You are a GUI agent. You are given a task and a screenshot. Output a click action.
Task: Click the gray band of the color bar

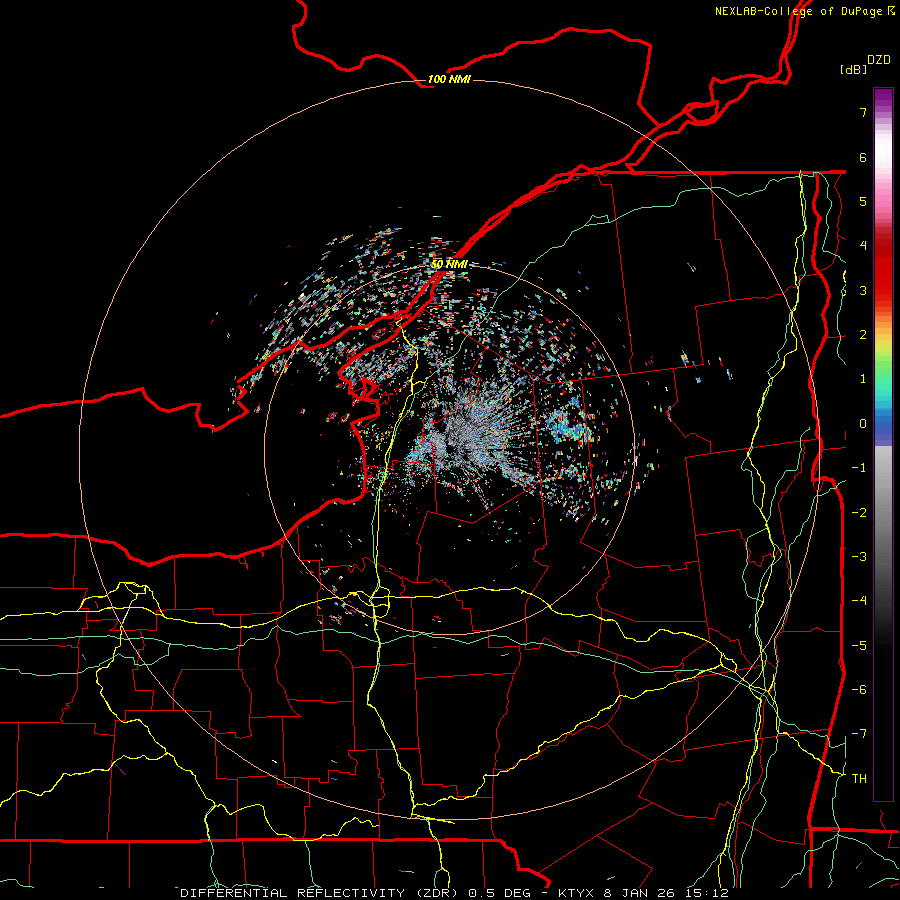tap(883, 517)
